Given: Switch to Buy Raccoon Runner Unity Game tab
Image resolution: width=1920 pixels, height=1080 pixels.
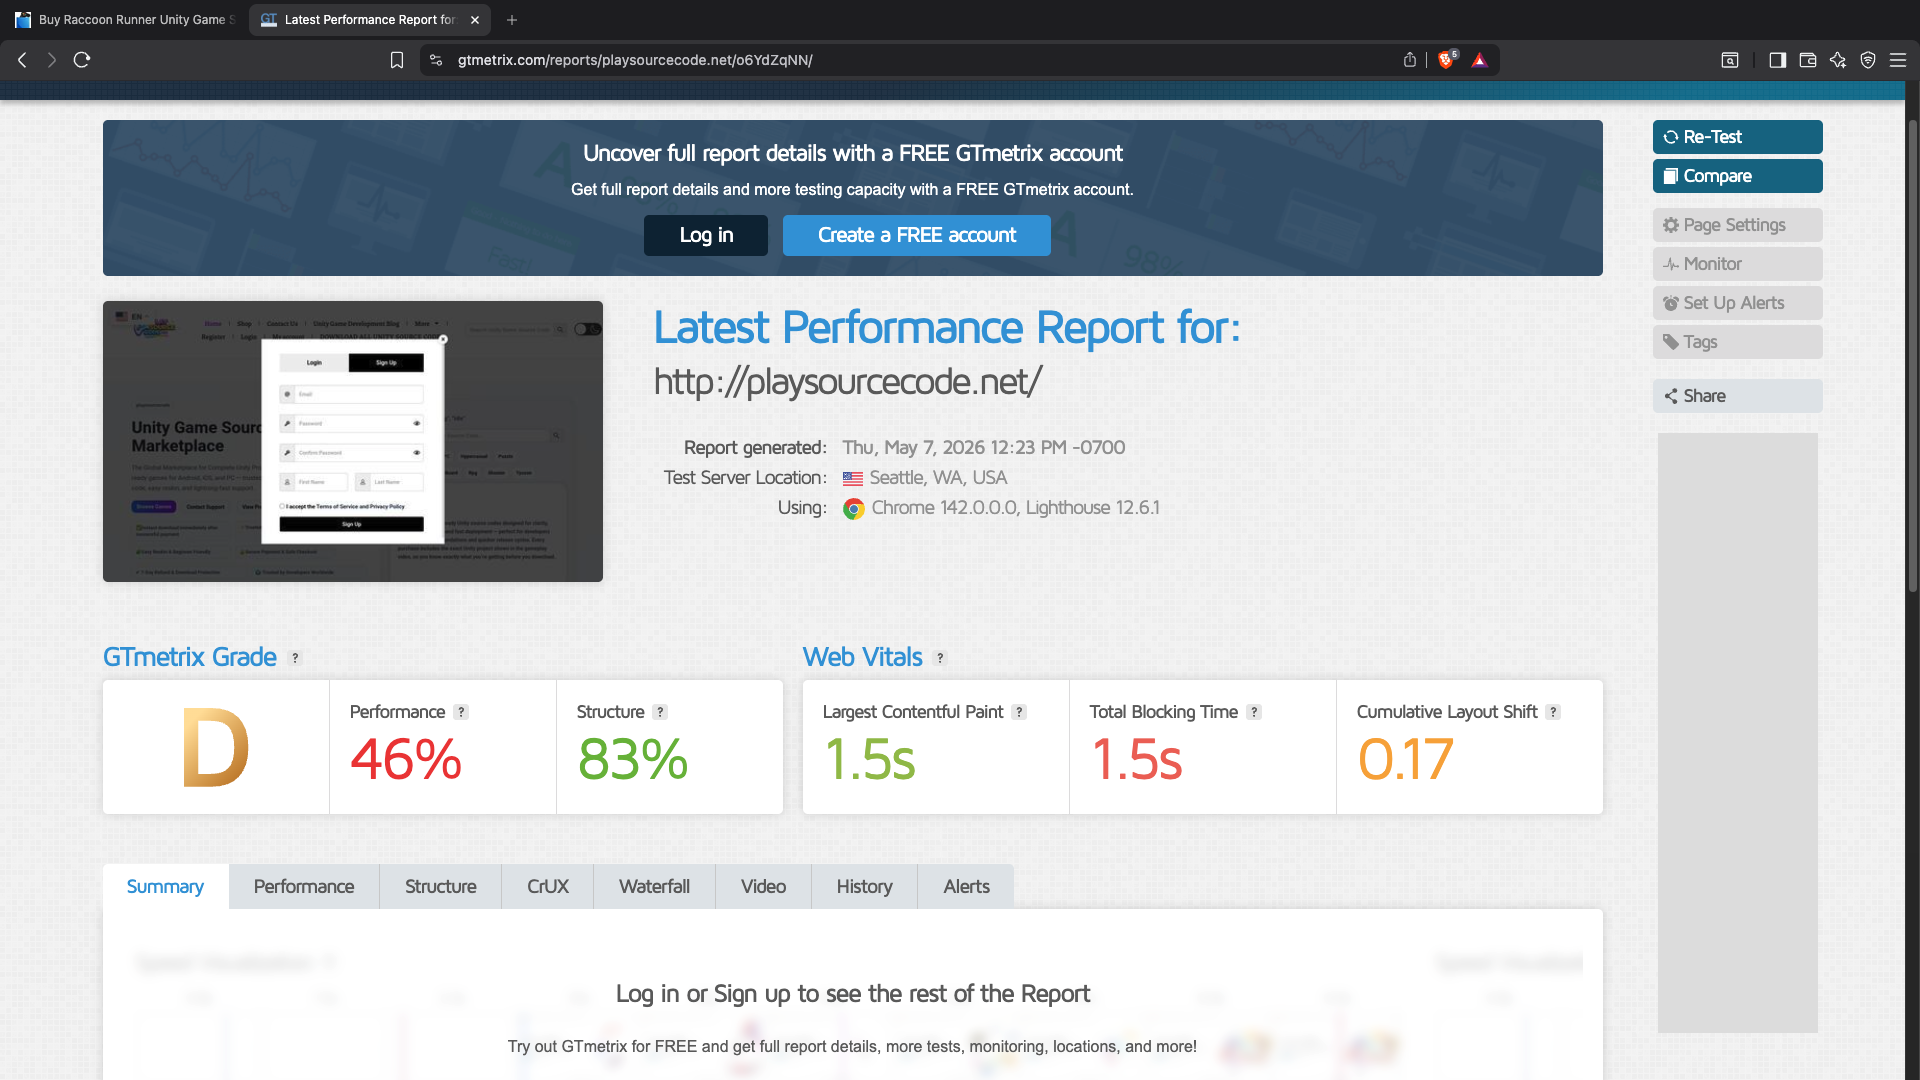Looking at the screenshot, I should (125, 20).
